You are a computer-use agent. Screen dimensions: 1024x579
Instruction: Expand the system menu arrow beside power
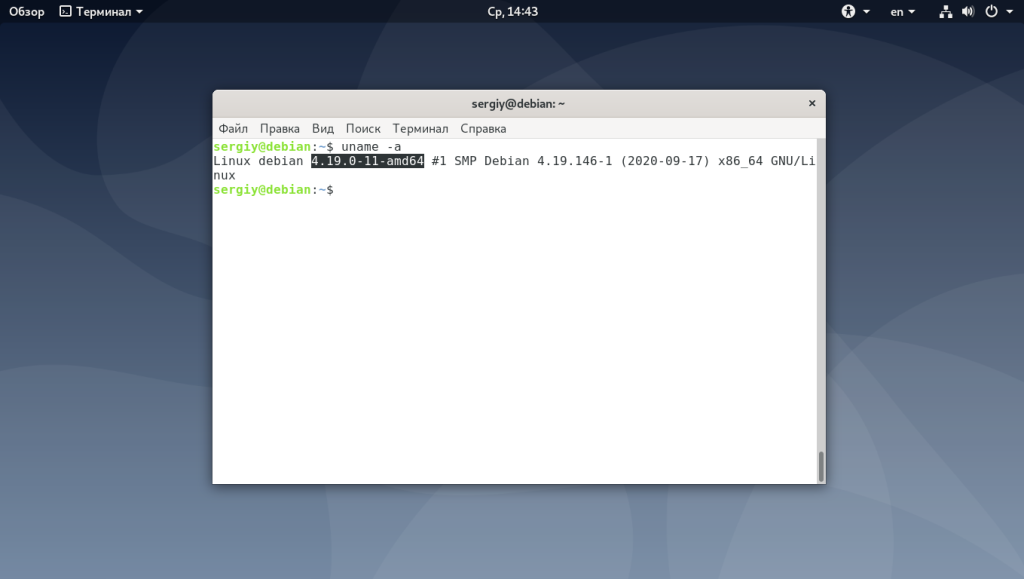point(1010,12)
